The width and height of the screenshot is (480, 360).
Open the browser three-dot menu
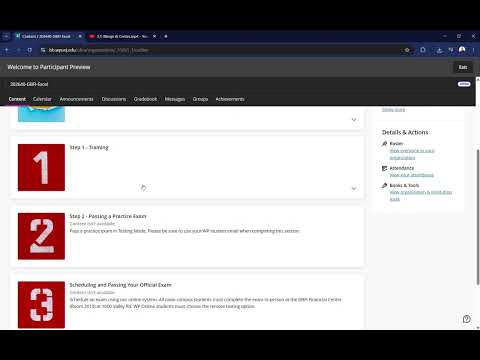tap(473, 50)
